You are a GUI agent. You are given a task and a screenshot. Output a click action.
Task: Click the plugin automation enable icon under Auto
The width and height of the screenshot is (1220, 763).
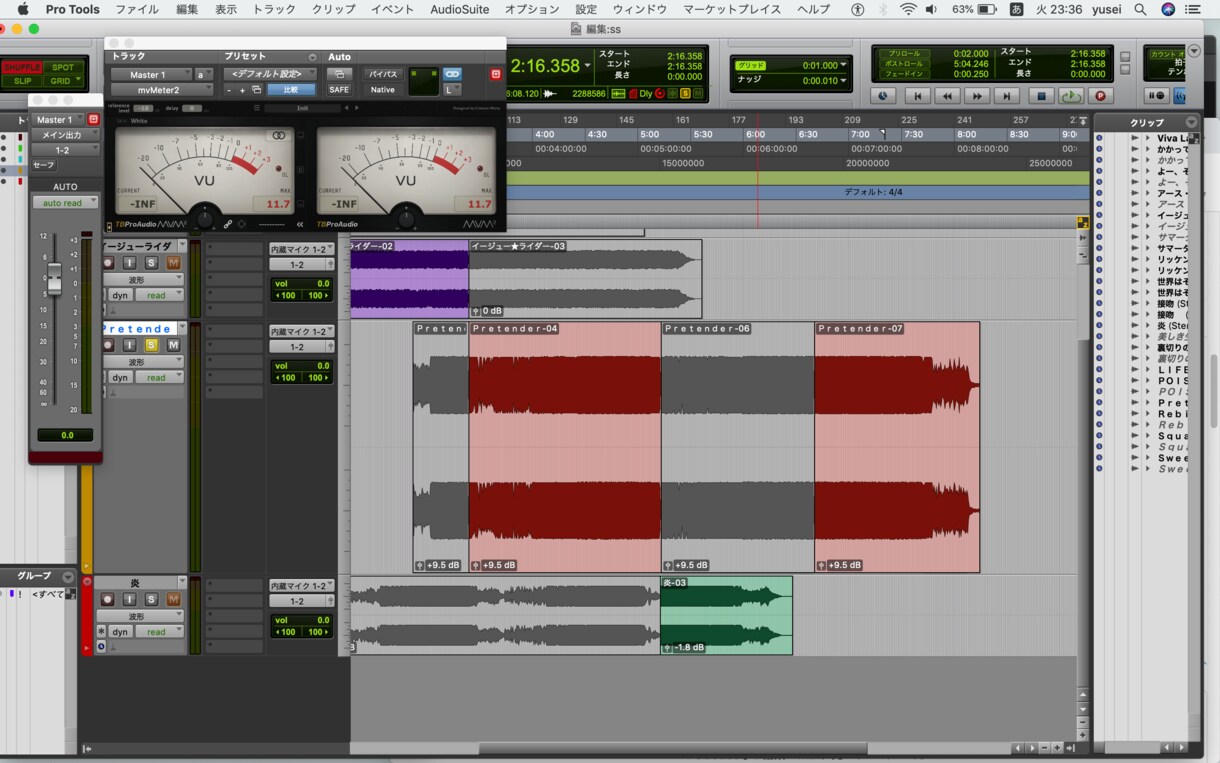(339, 74)
